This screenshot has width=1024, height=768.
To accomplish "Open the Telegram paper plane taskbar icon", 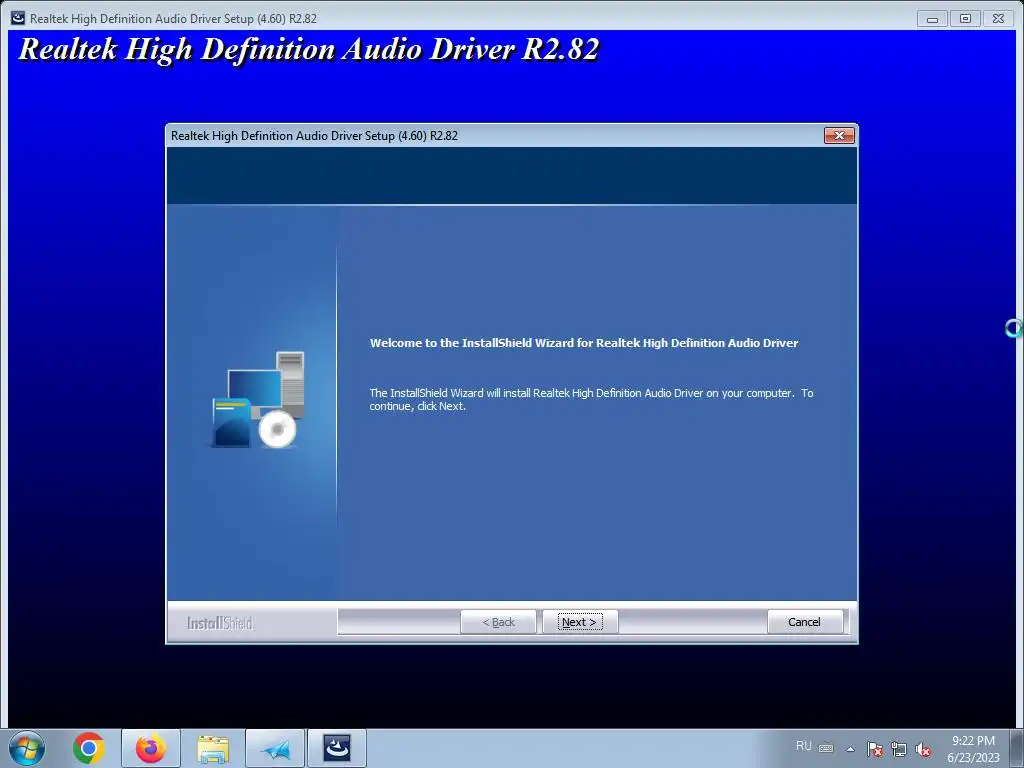I will click(275, 749).
